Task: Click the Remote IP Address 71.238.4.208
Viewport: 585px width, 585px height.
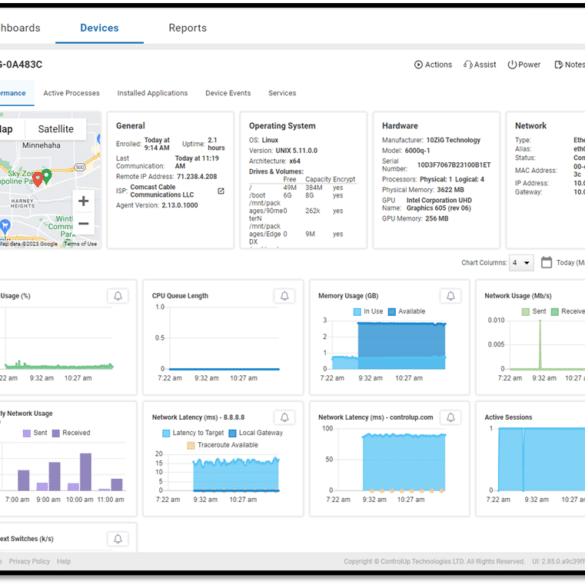Action: (x=197, y=176)
